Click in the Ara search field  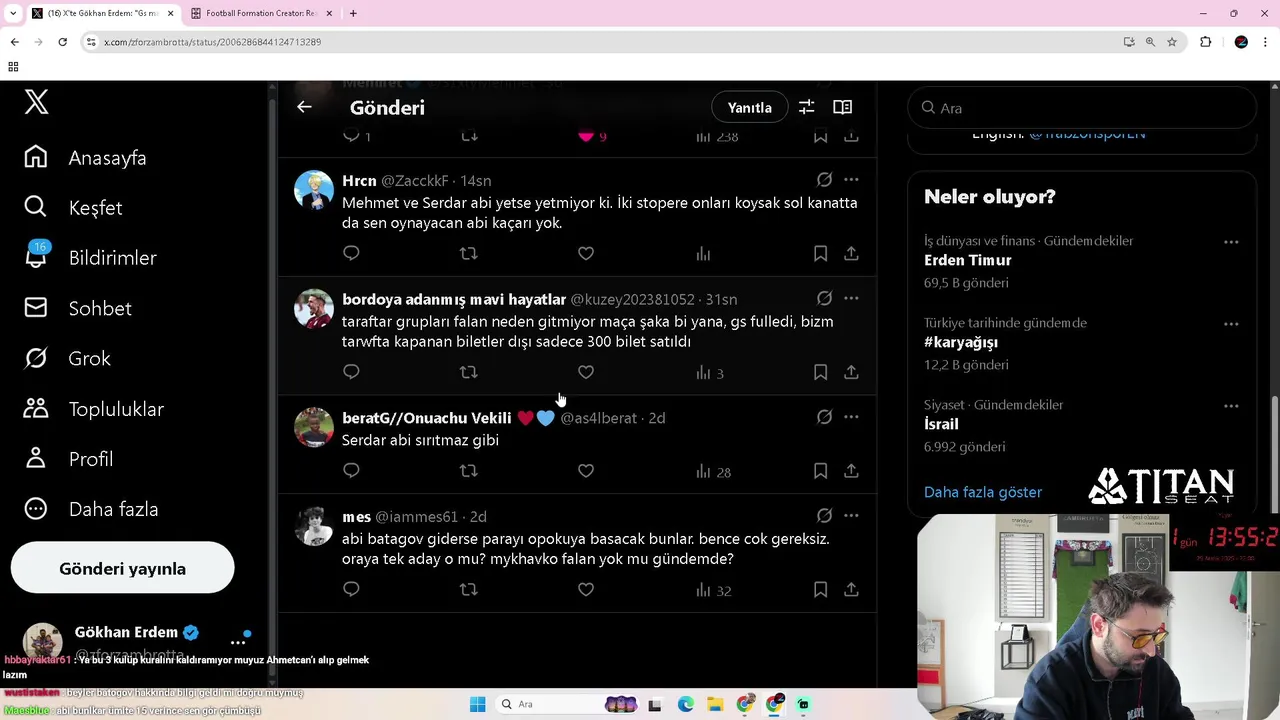(1082, 108)
